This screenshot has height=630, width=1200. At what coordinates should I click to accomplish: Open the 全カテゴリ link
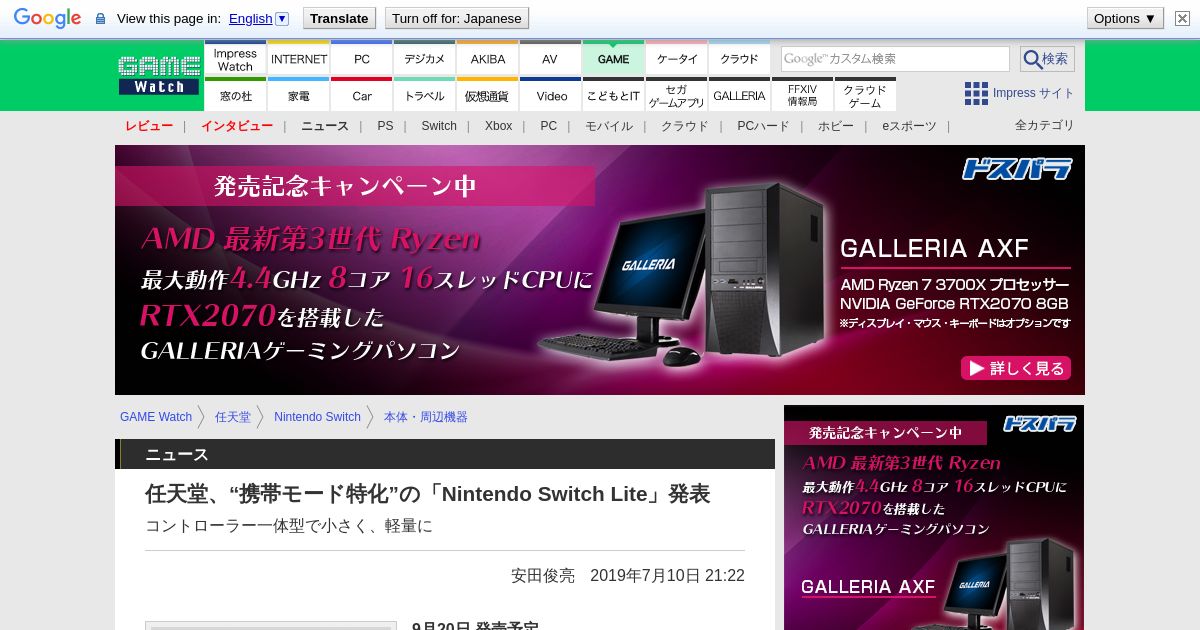[1045, 125]
